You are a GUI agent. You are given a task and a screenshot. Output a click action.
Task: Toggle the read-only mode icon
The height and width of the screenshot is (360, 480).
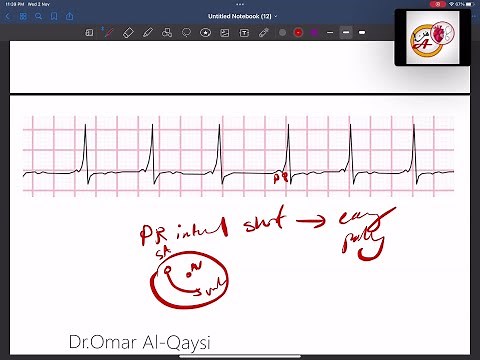click(x=89, y=33)
